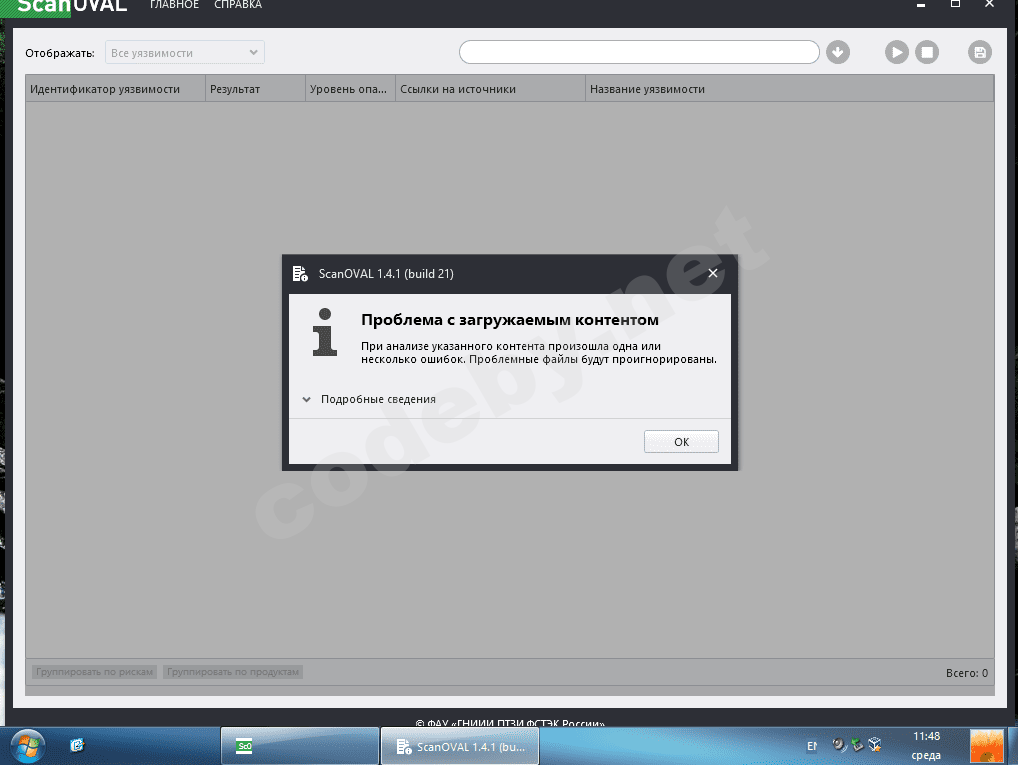
Task: Click the EN language indicator
Action: (812, 746)
